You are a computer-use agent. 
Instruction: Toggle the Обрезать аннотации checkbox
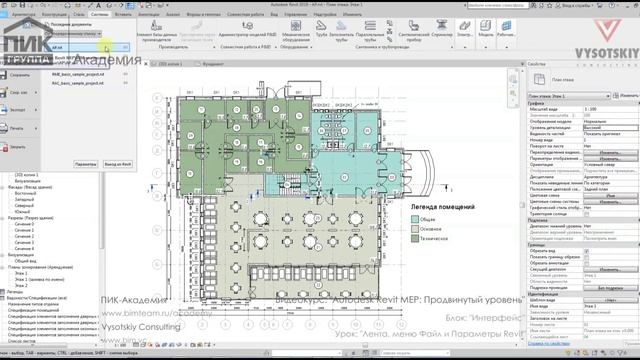coord(587,263)
